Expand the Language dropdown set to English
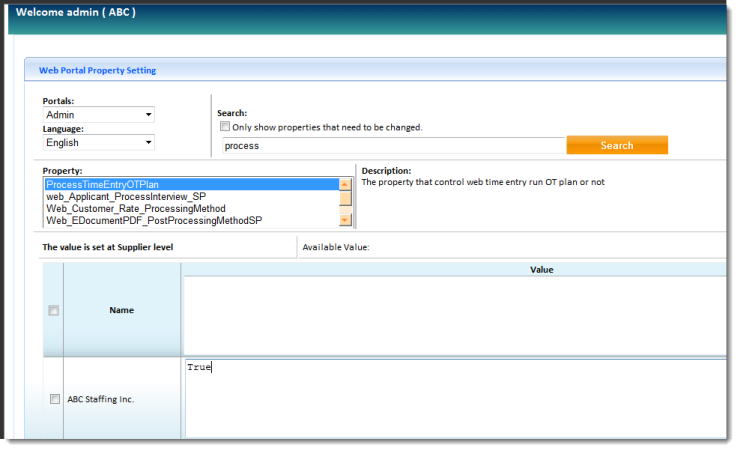Image resolution: width=738 pixels, height=450 pixels. pyautogui.click(x=98, y=143)
